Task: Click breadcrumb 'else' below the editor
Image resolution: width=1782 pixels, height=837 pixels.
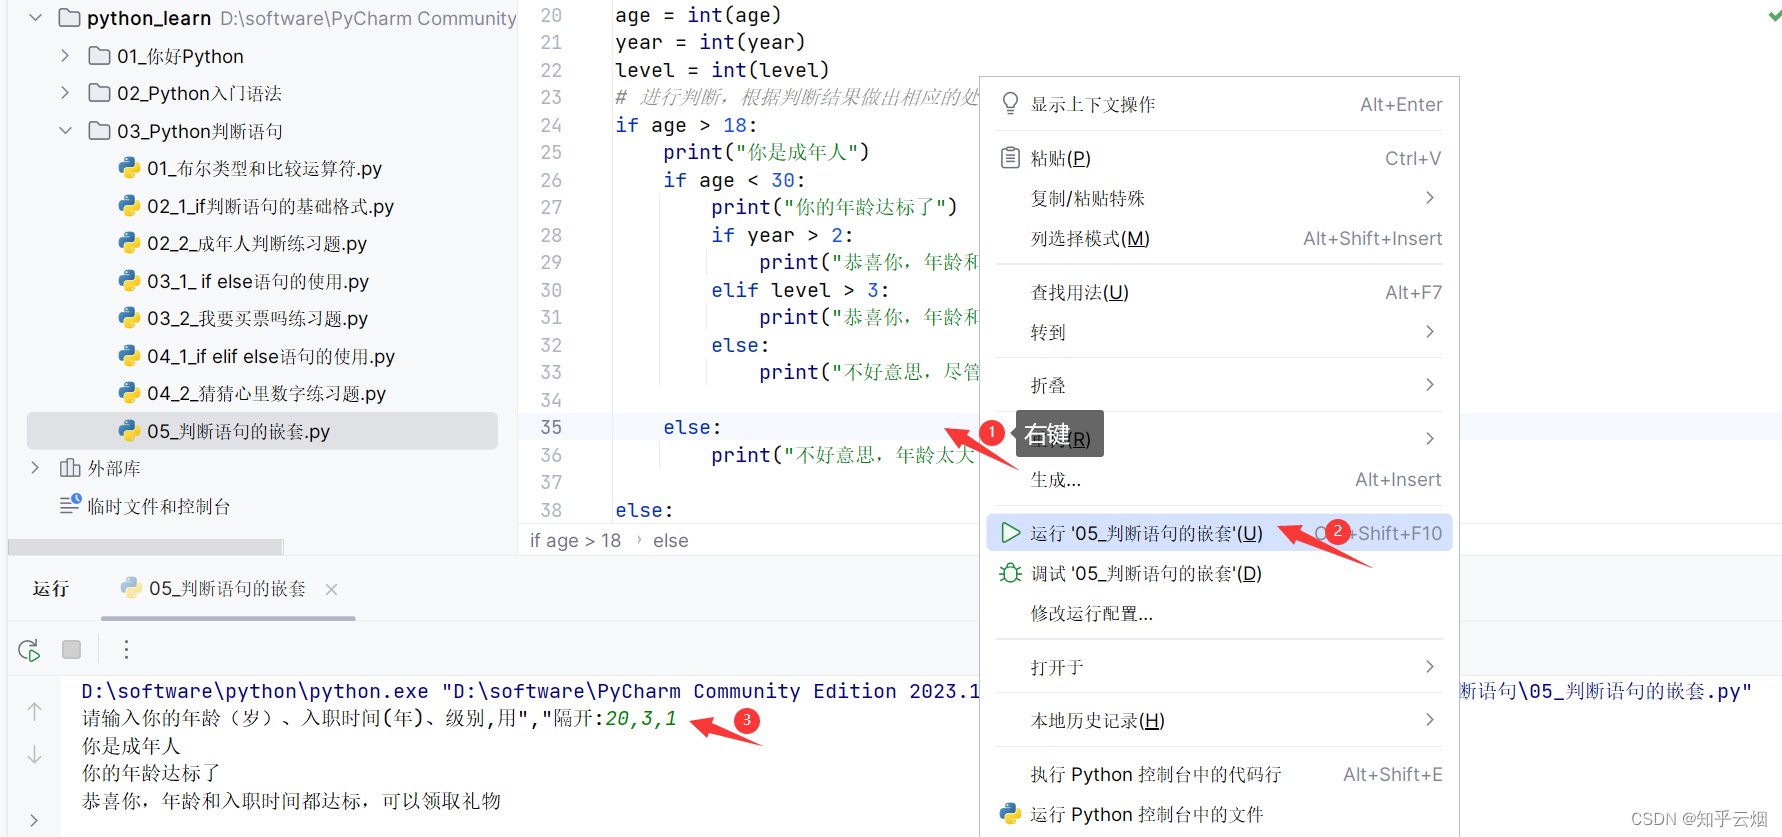Action: click(x=670, y=540)
